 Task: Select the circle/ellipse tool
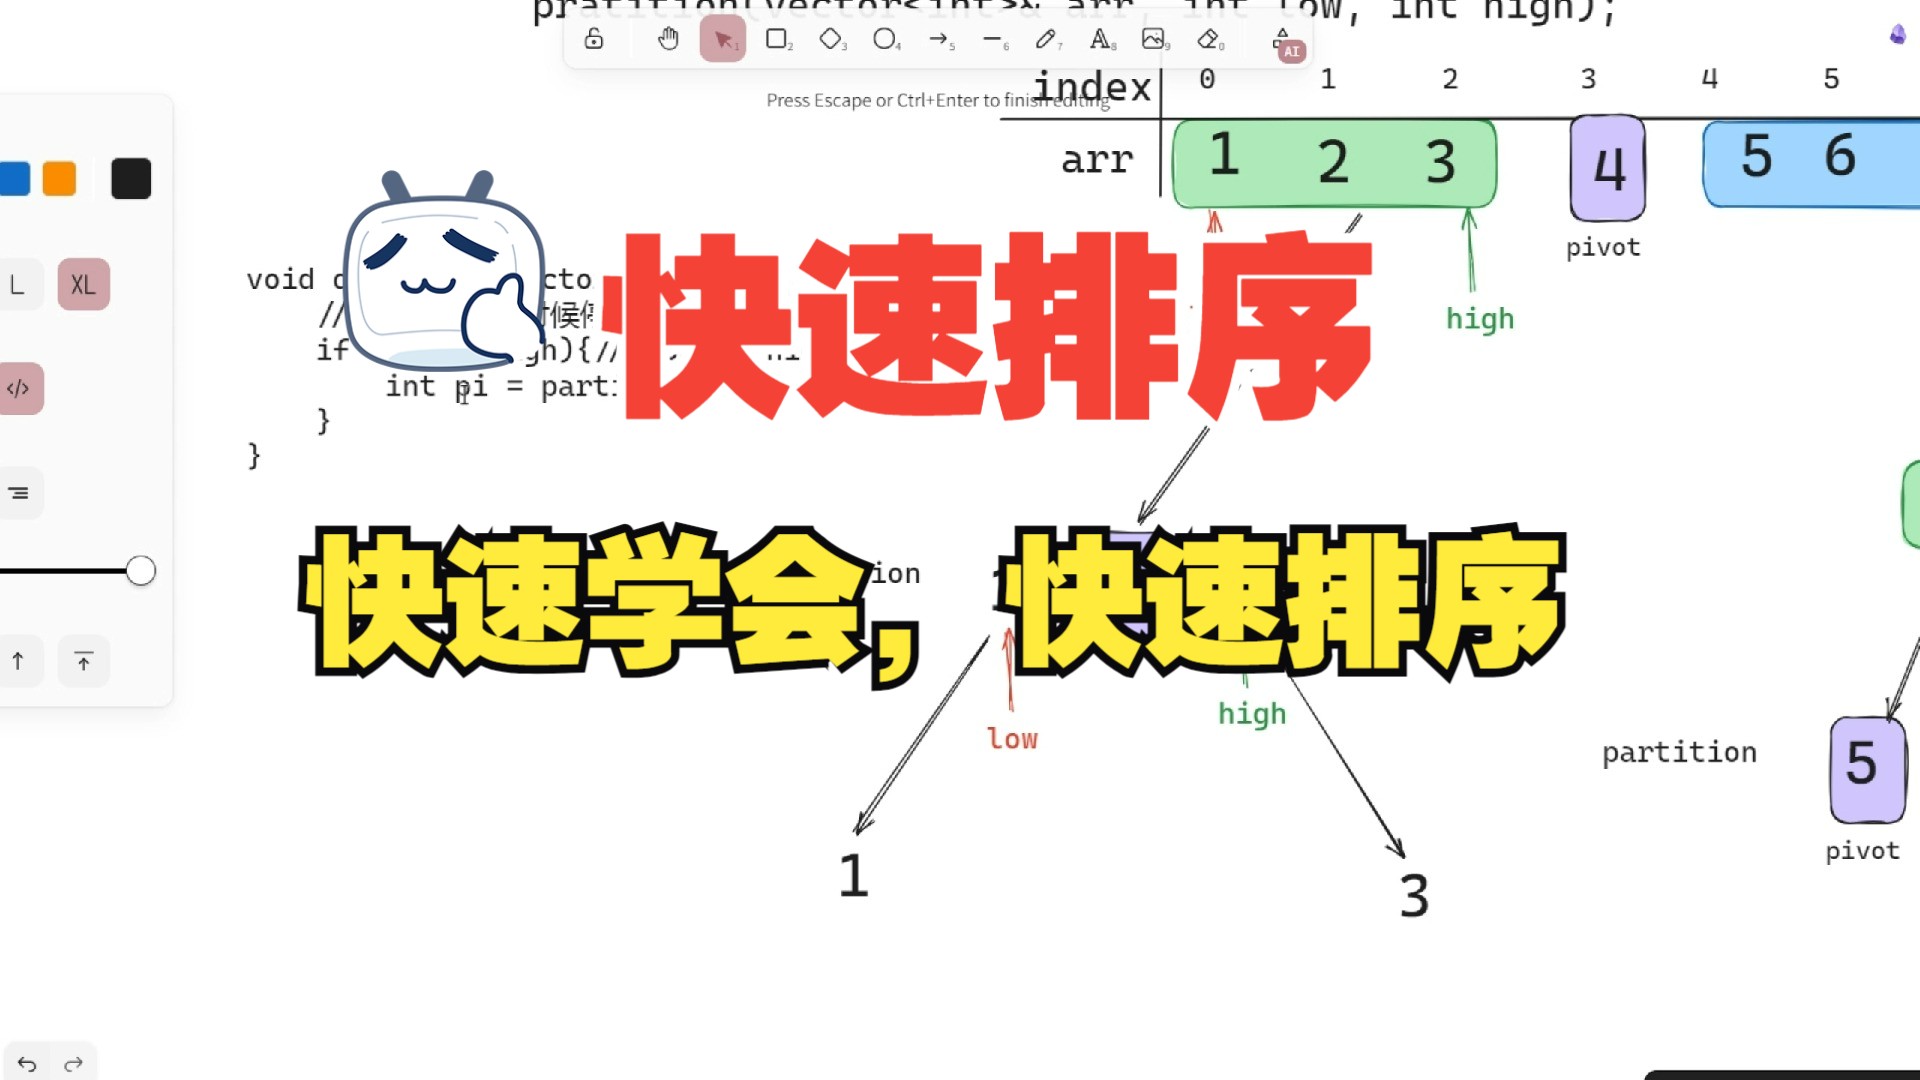pos(884,38)
